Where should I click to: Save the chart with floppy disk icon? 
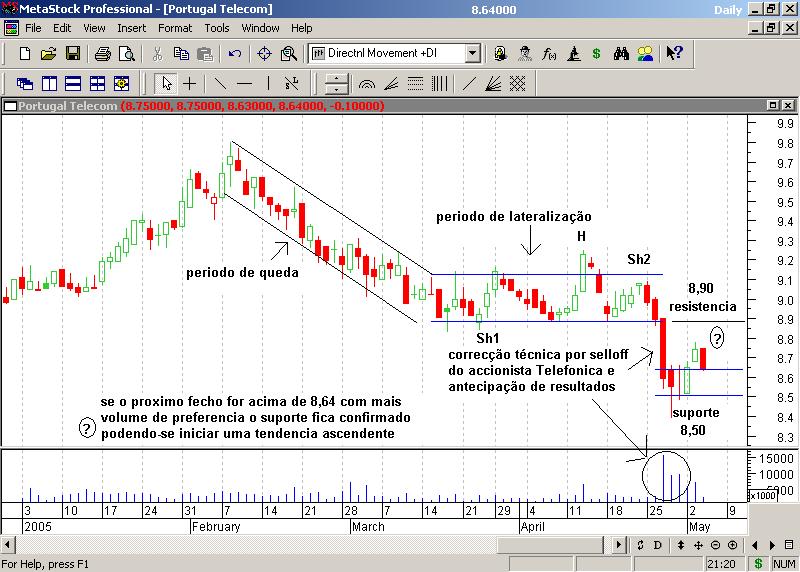click(x=73, y=54)
